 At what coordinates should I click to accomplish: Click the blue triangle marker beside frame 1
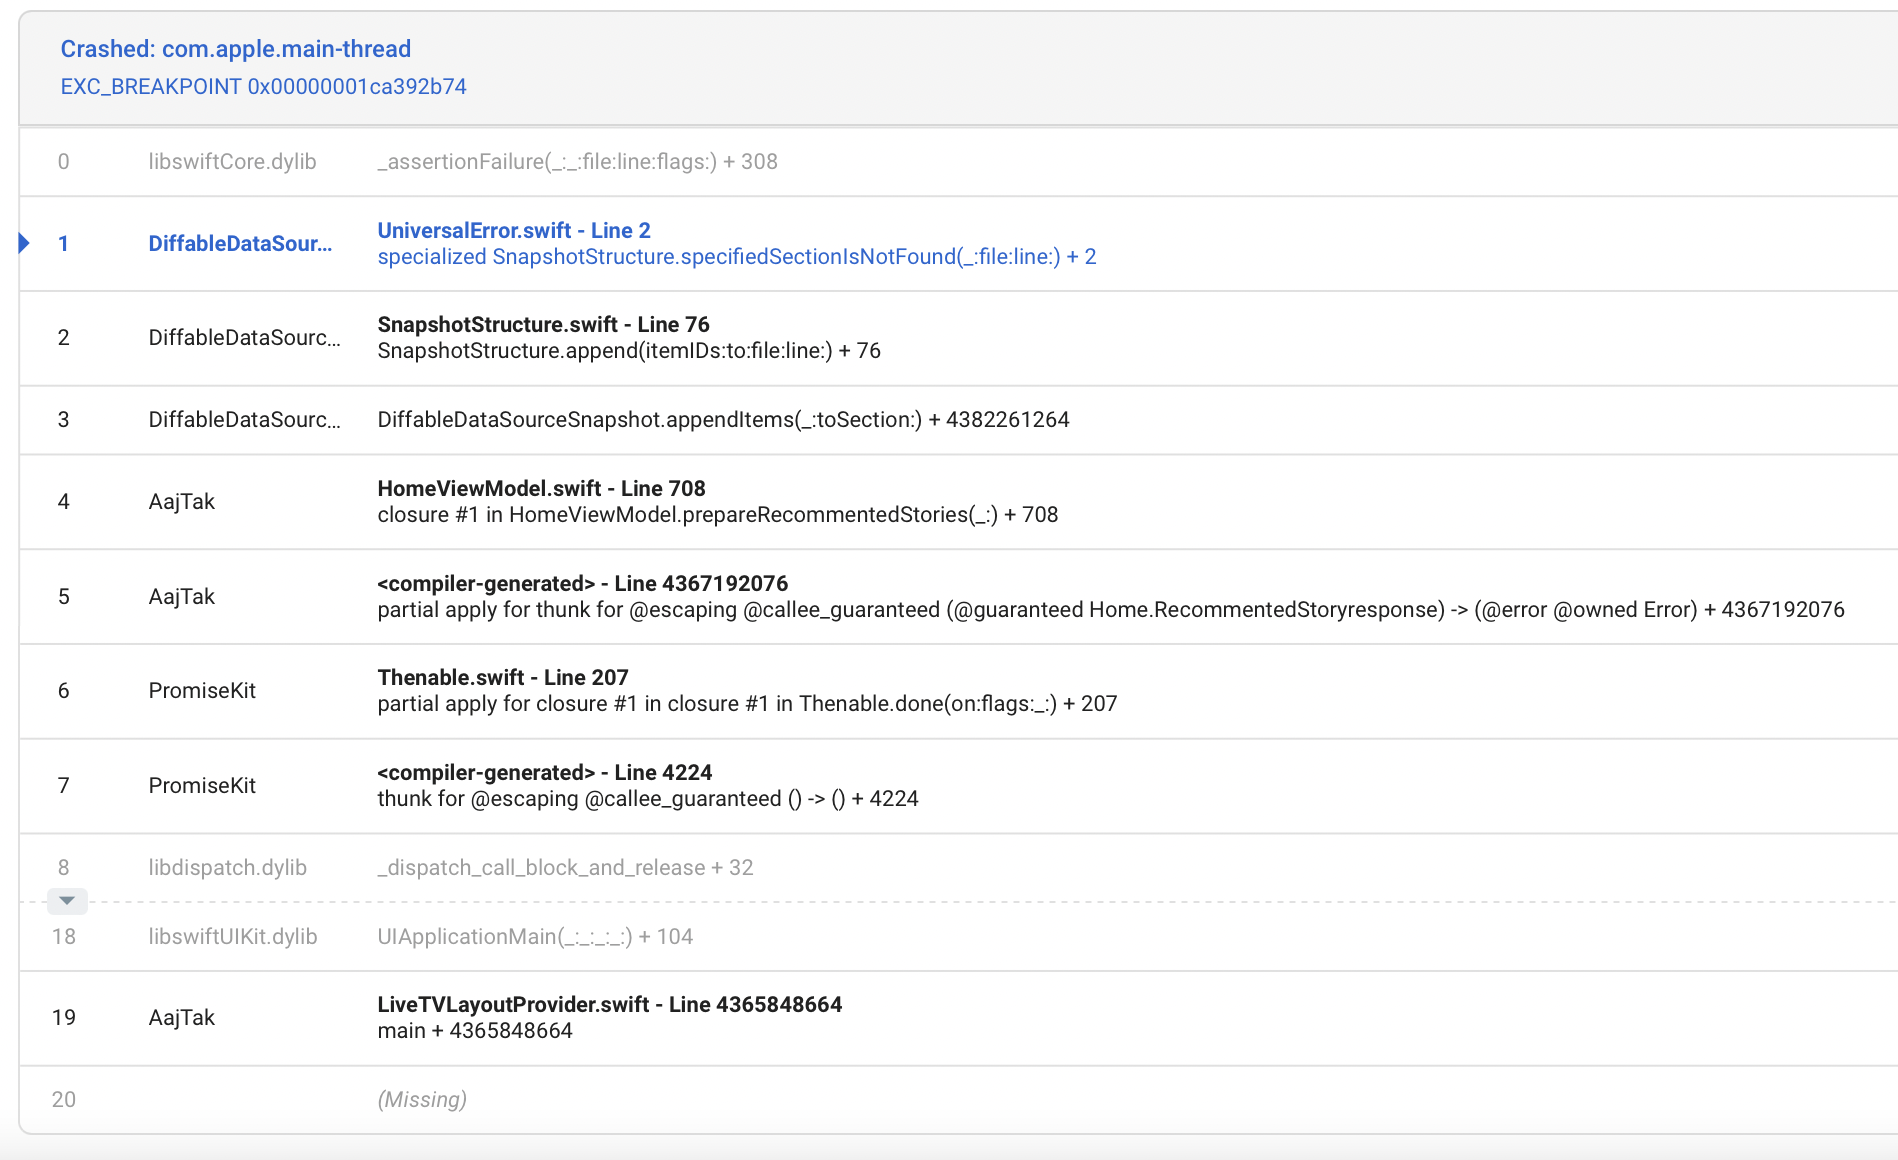coord(24,243)
